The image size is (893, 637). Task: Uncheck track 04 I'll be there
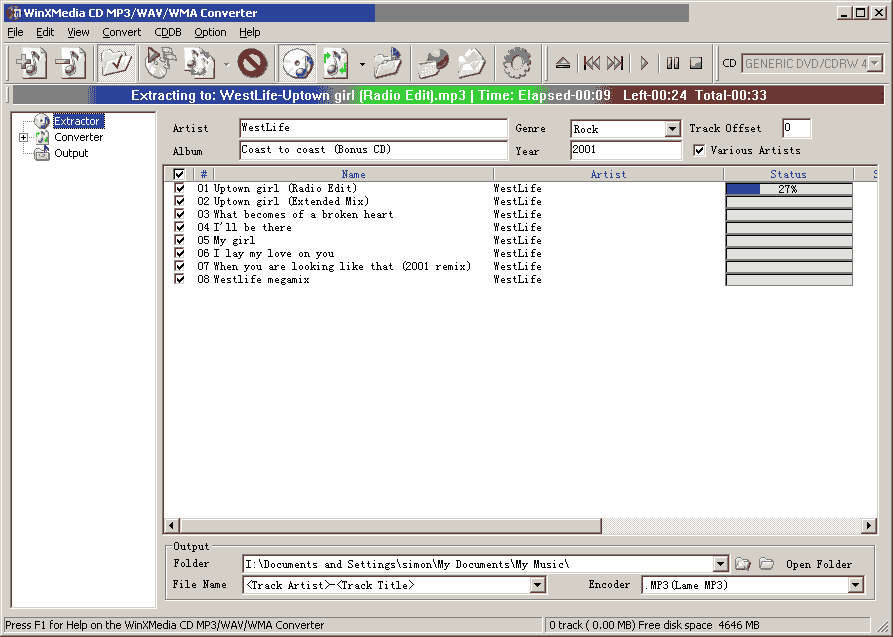coord(179,227)
